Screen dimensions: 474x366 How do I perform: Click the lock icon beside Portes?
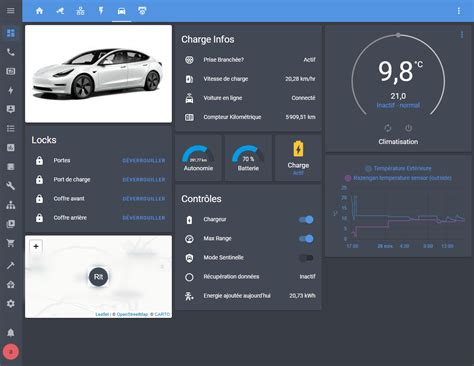point(39,160)
